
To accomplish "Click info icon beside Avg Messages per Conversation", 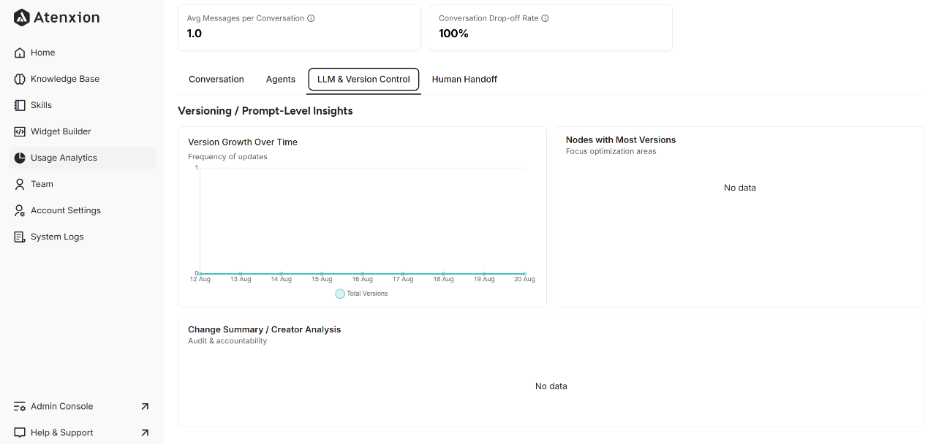I will (x=311, y=18).
